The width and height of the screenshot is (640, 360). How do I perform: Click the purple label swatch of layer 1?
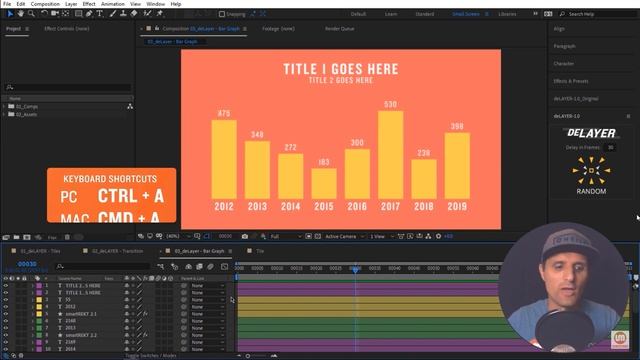click(39, 286)
